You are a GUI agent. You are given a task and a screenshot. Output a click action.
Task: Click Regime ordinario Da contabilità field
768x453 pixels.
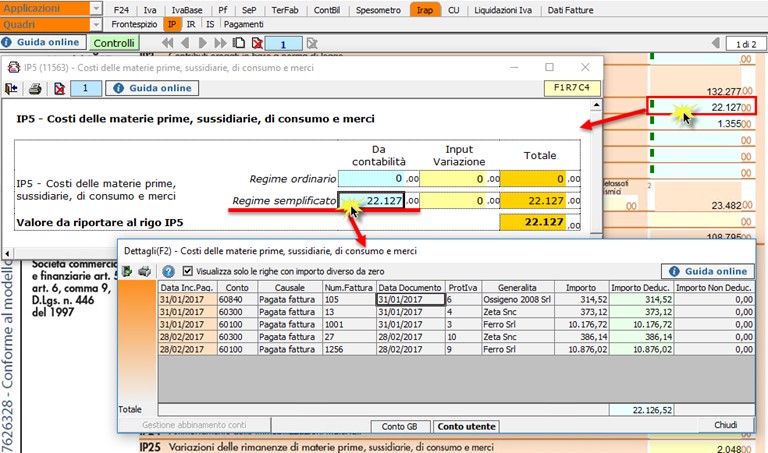pyautogui.click(x=372, y=179)
